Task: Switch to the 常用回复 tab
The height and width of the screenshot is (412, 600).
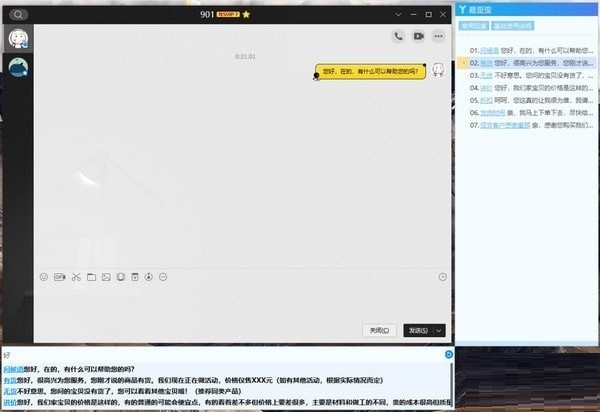Action: point(476,26)
